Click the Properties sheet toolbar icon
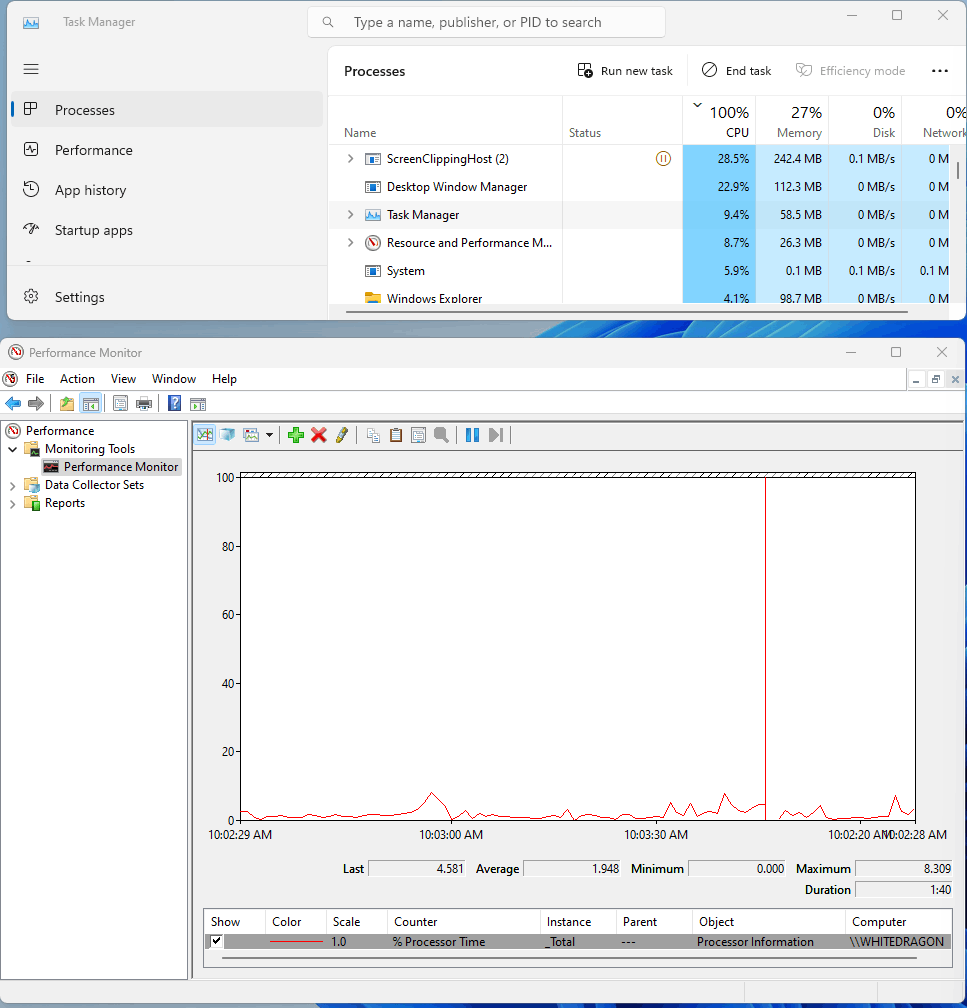 120,404
